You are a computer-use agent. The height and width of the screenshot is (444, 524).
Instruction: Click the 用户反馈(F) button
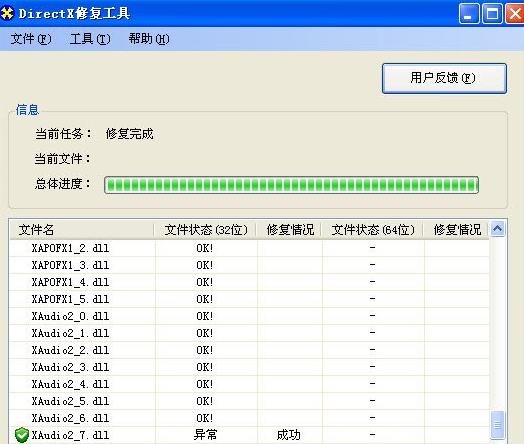[444, 78]
